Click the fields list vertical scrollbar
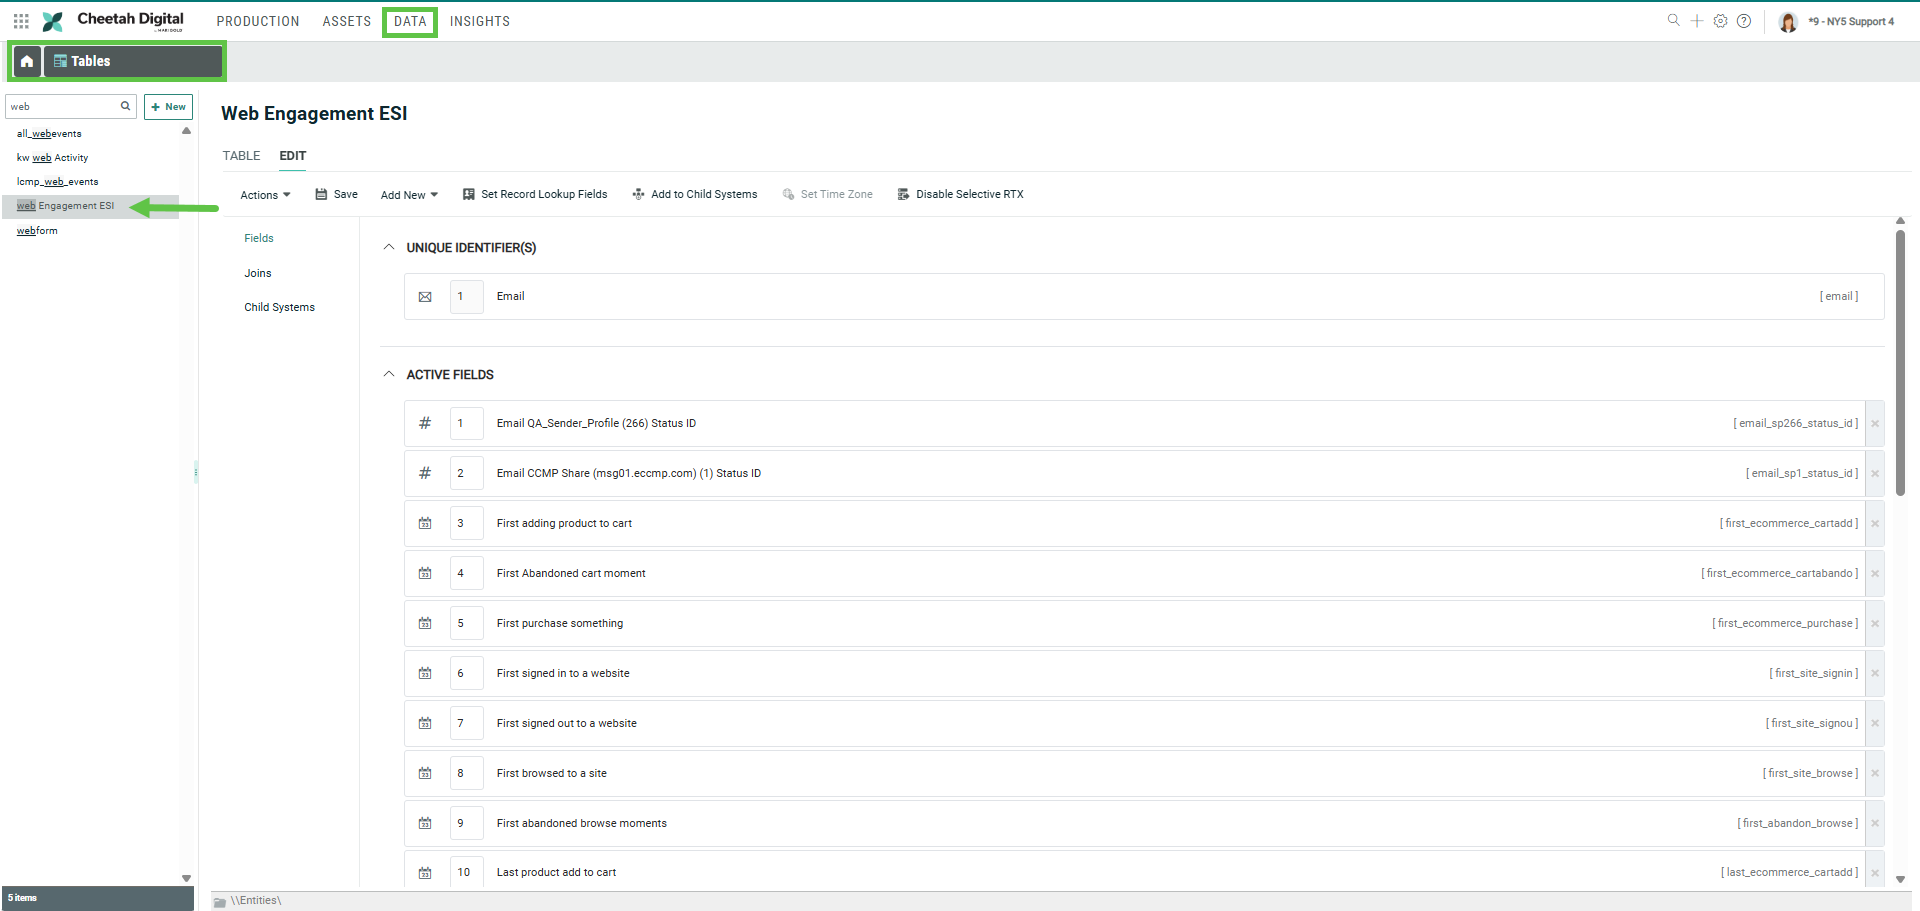This screenshot has height=911, width=1920. pos(1900,362)
